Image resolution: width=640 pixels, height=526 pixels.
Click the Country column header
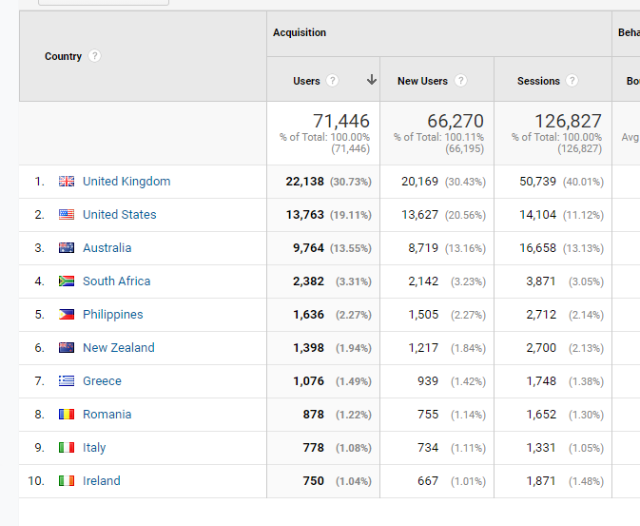click(63, 56)
